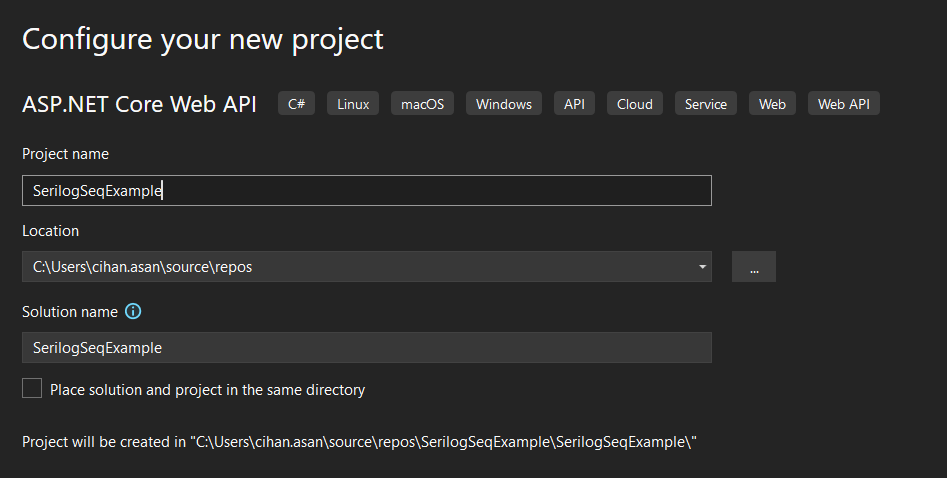Click the C# language tag
The height and width of the screenshot is (478, 947).
(x=296, y=104)
